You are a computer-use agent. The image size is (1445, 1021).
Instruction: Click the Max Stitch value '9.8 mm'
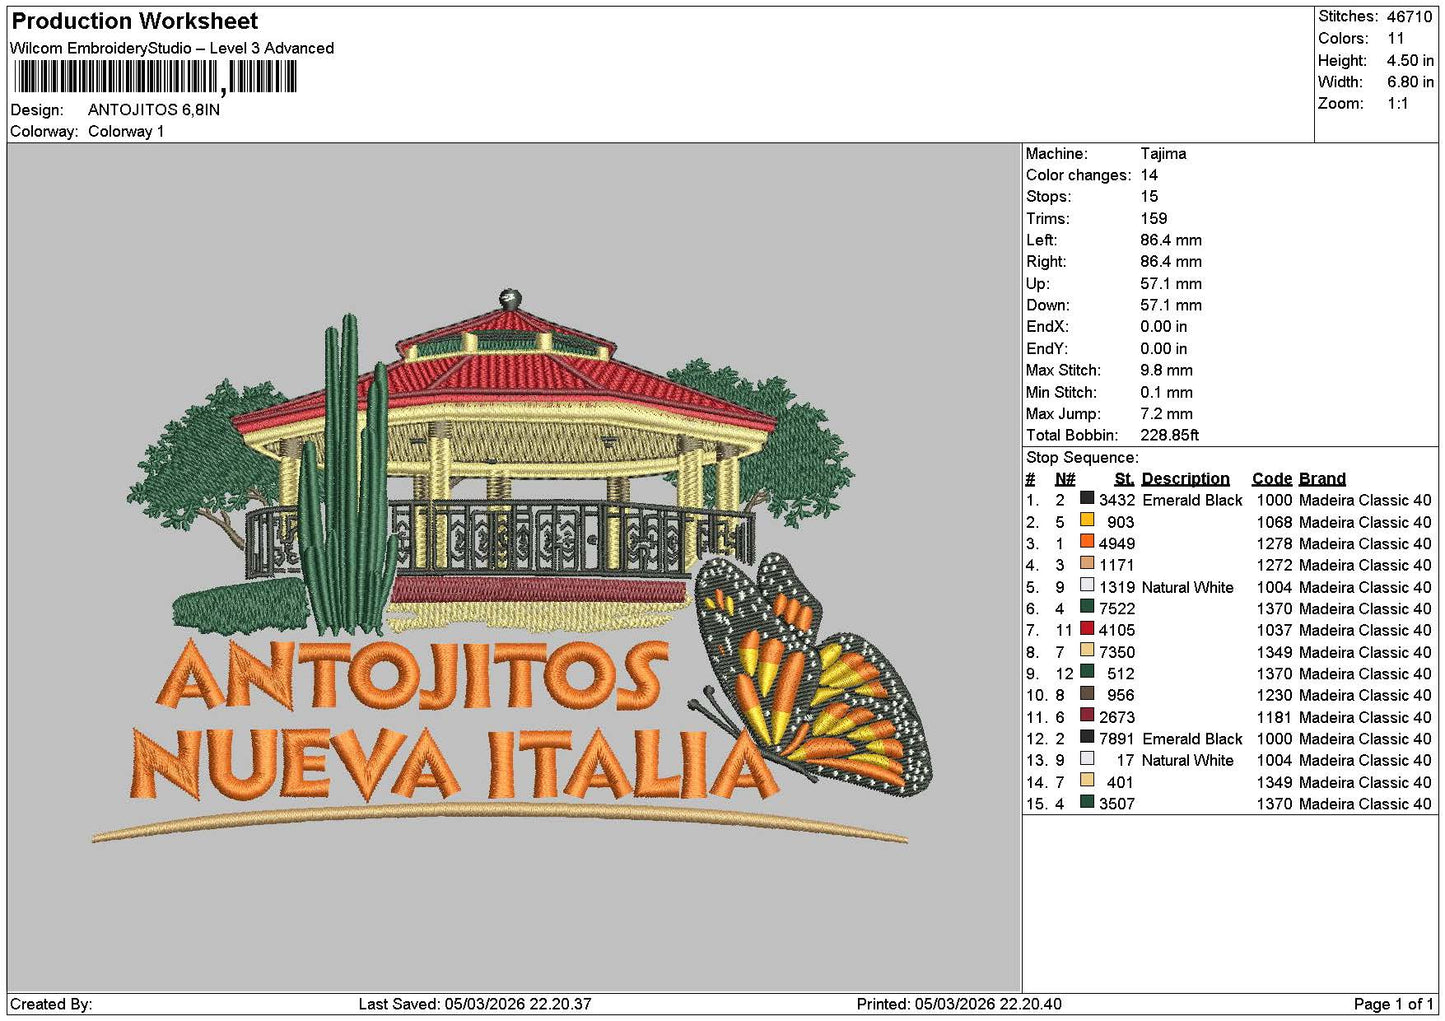(1166, 371)
